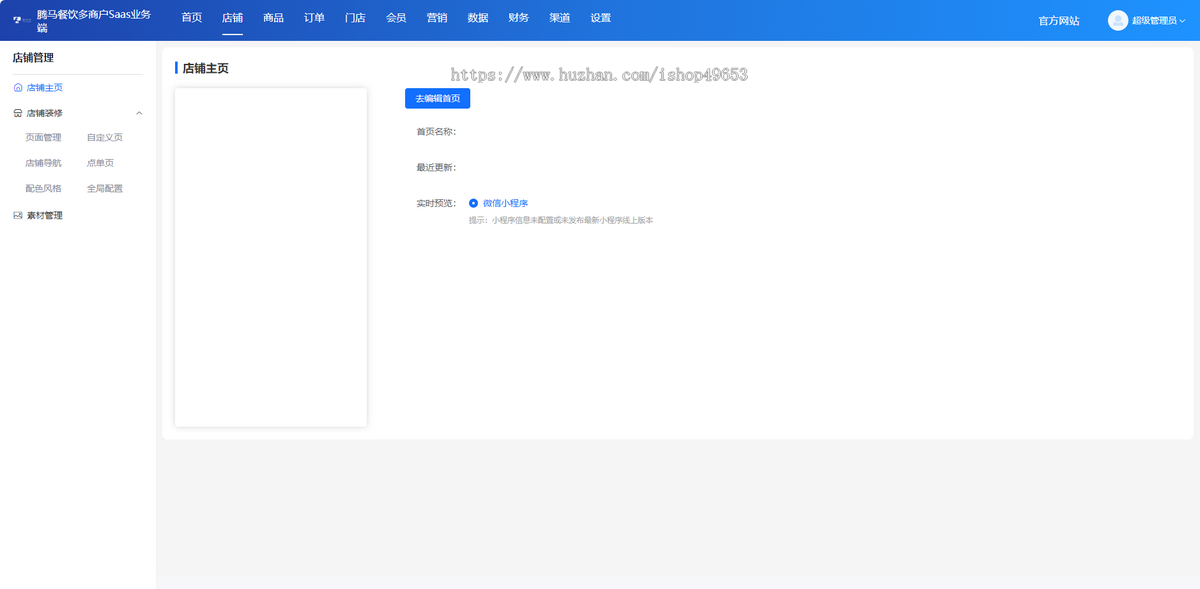Image resolution: width=1200 pixels, height=589 pixels.
Task: Select the 微信小程序 radio button
Action: tap(474, 203)
